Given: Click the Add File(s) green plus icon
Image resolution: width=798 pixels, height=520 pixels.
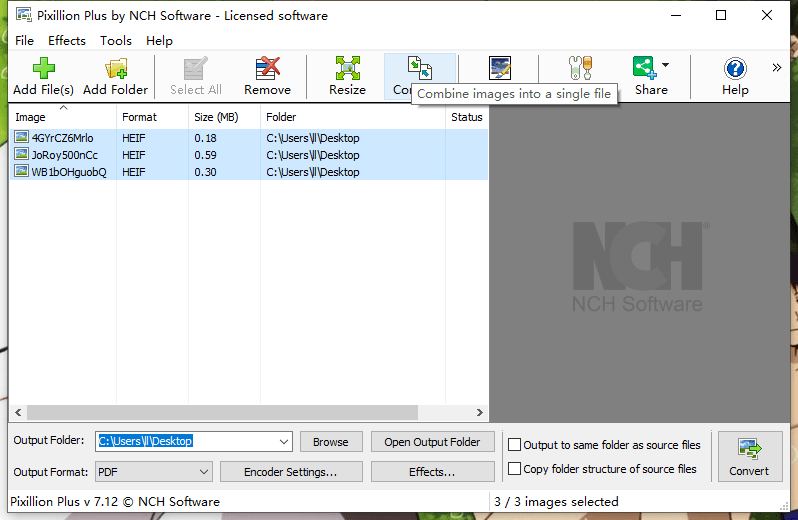Looking at the screenshot, I should click(43, 68).
